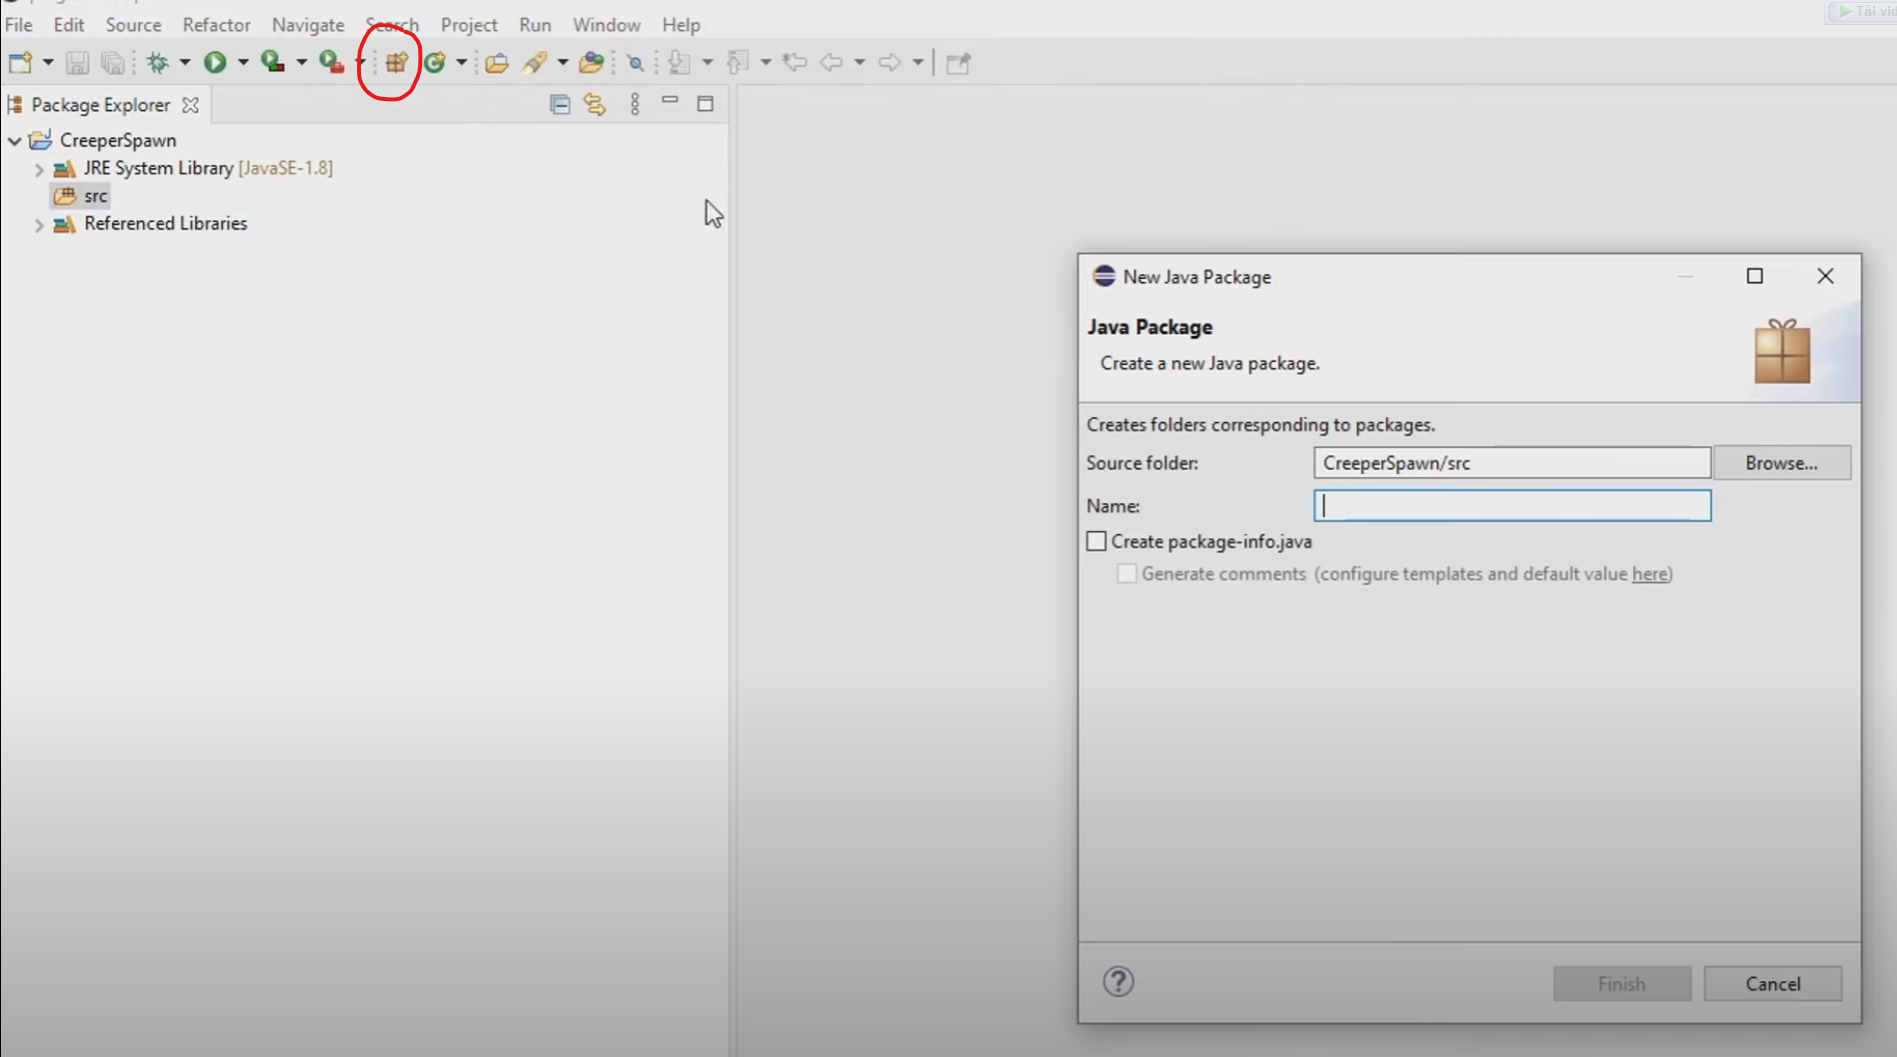The width and height of the screenshot is (1897, 1057).
Task: Enable the Generate comments checkbox
Action: (1127, 573)
